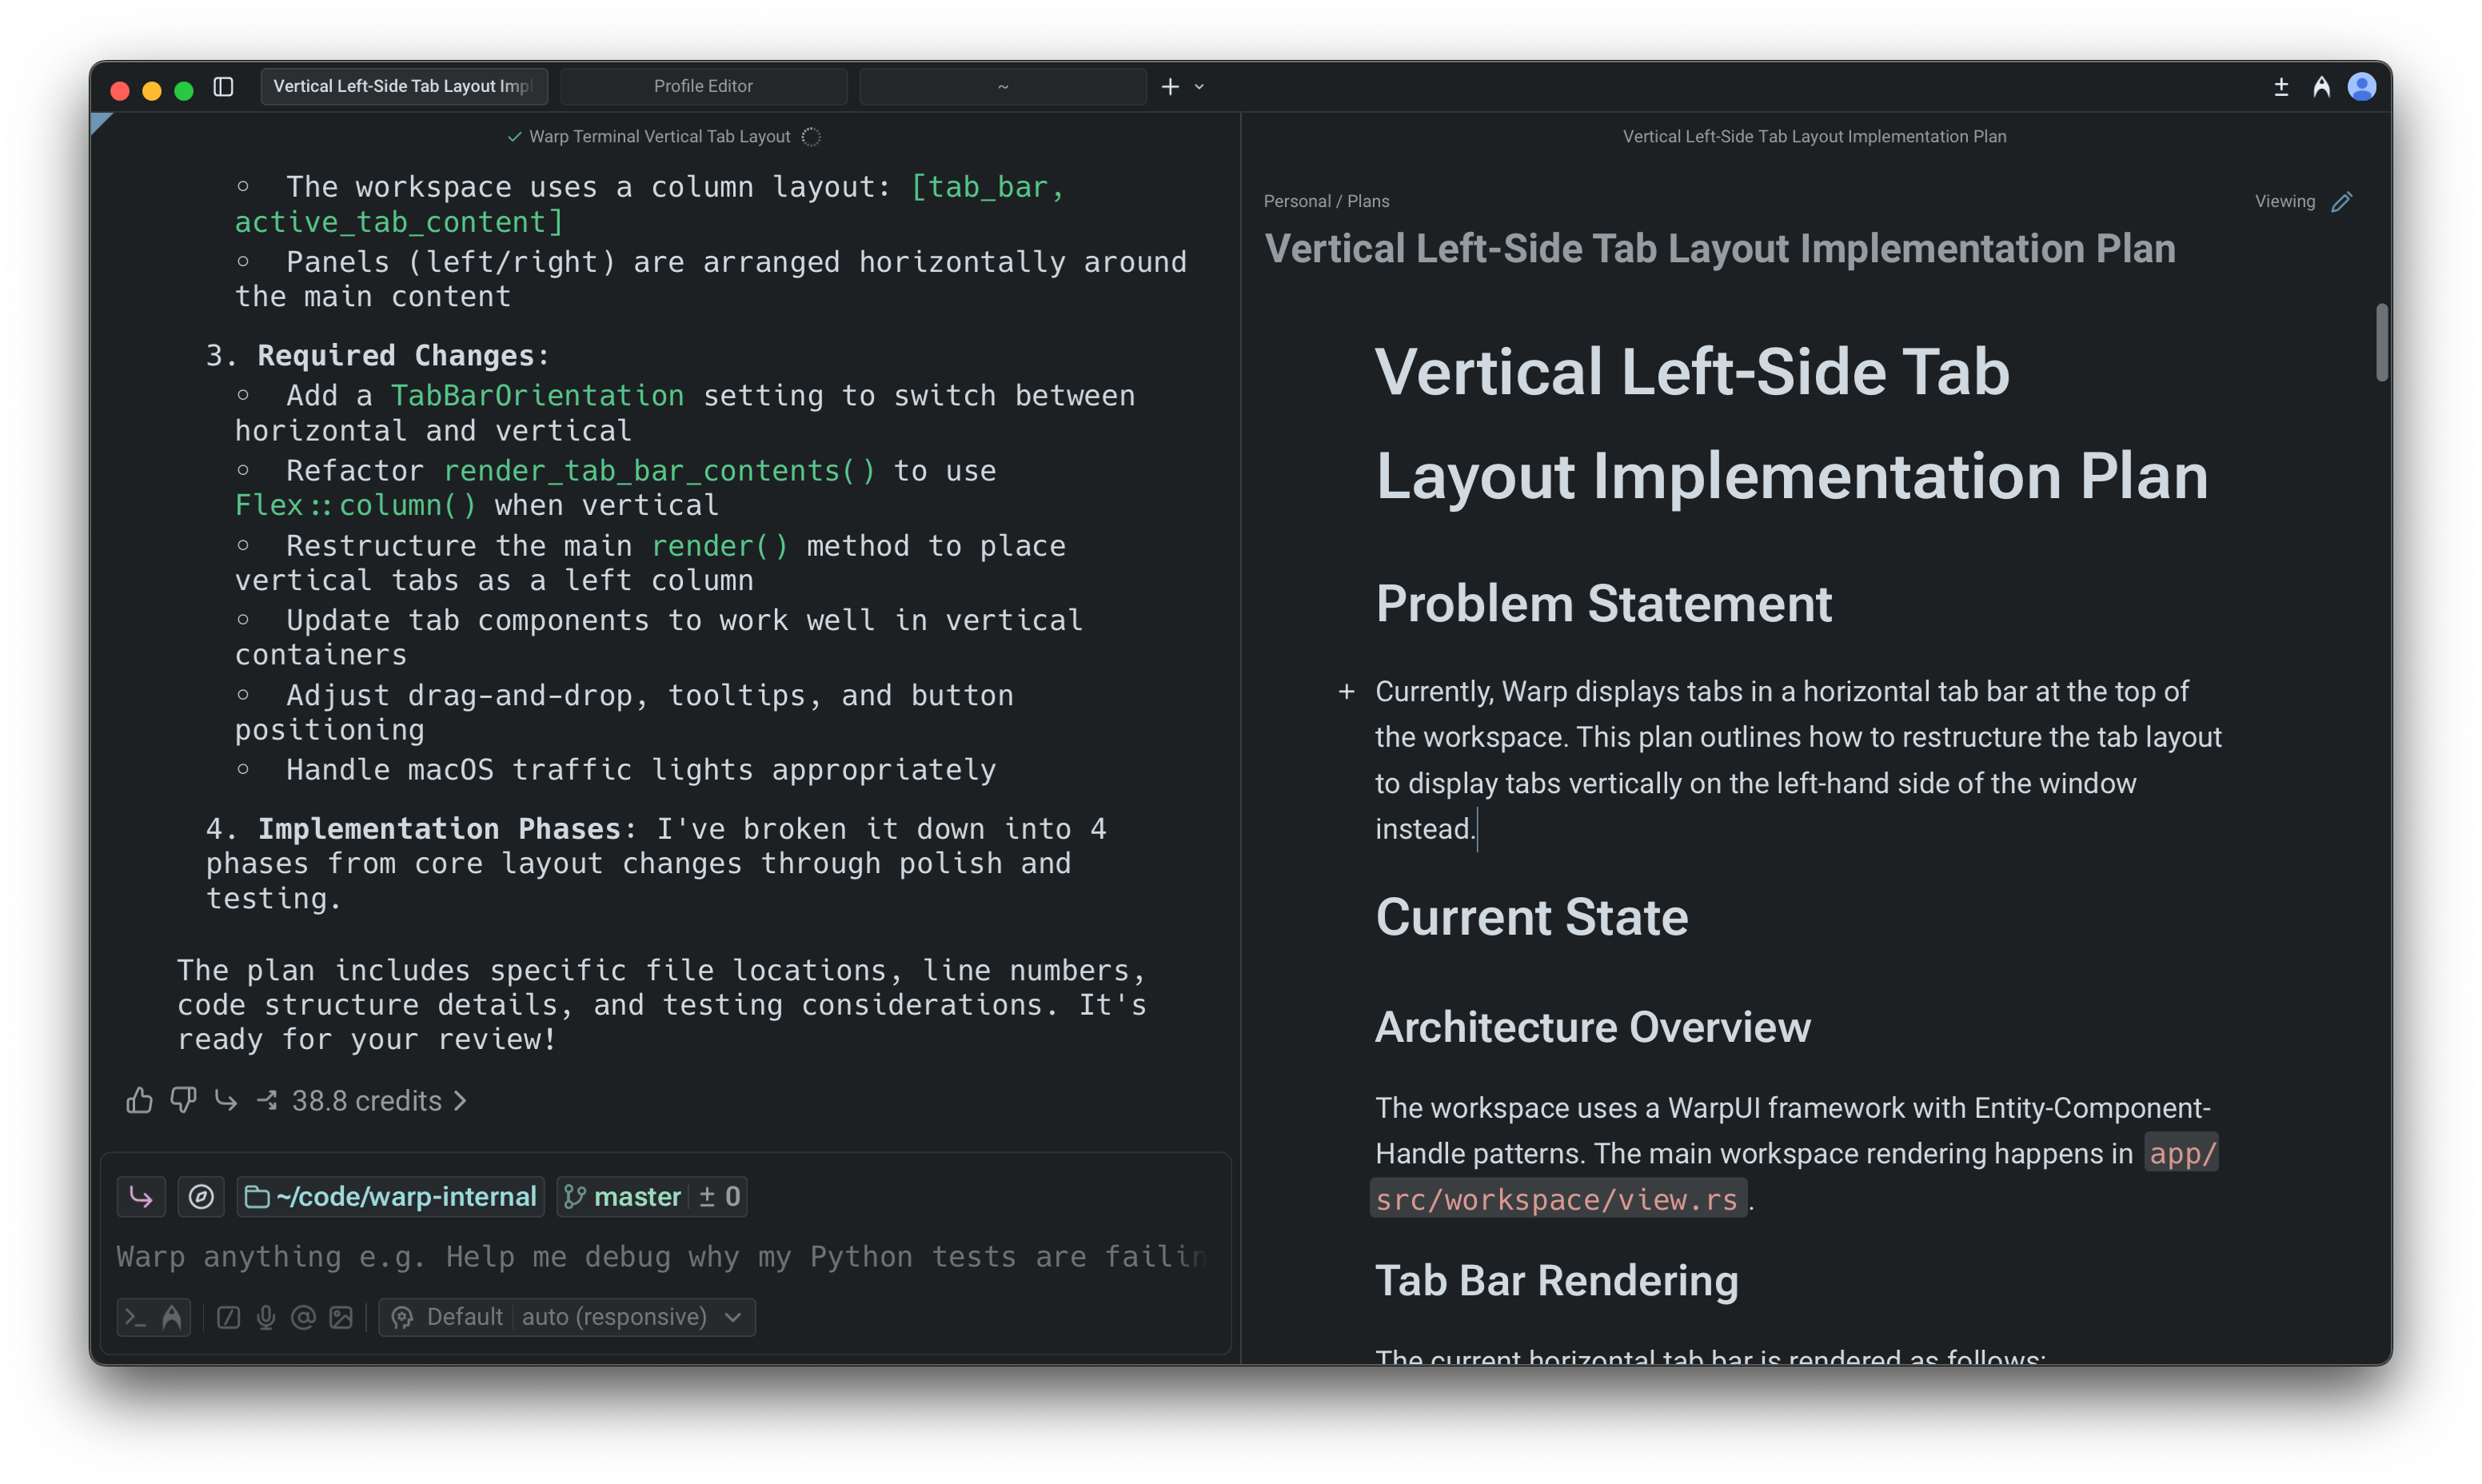The image size is (2482, 1484).
Task: Open the ~/code/warp-internal directory chip
Action: [391, 1197]
